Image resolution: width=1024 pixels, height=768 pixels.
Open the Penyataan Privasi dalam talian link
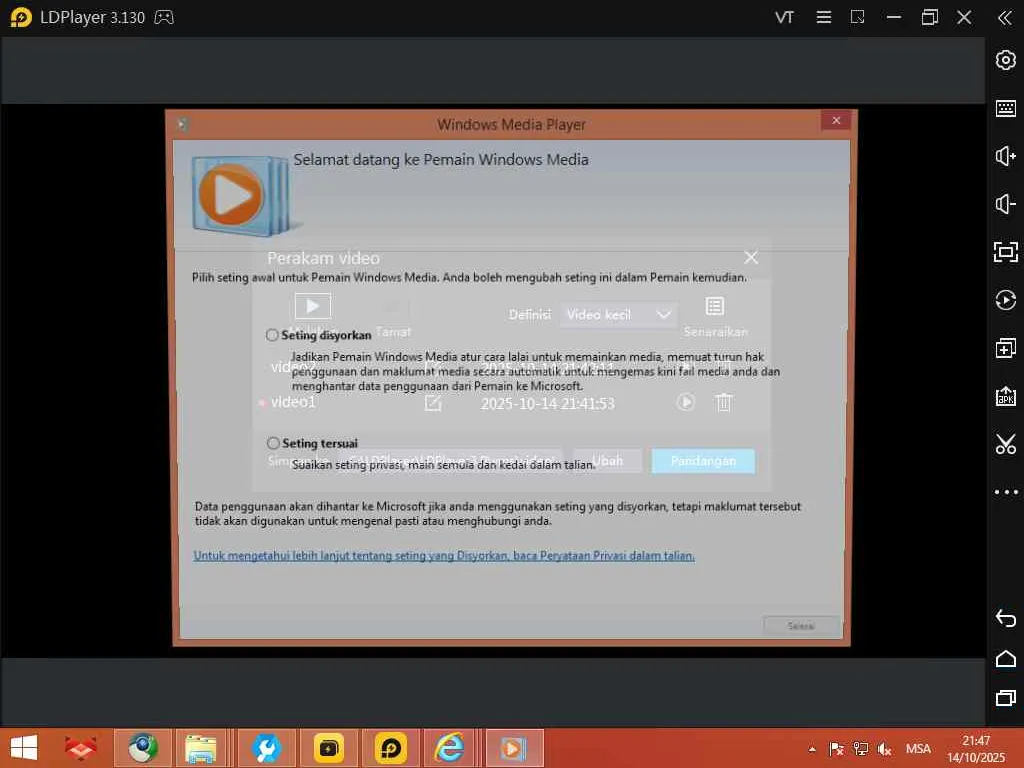(444, 556)
